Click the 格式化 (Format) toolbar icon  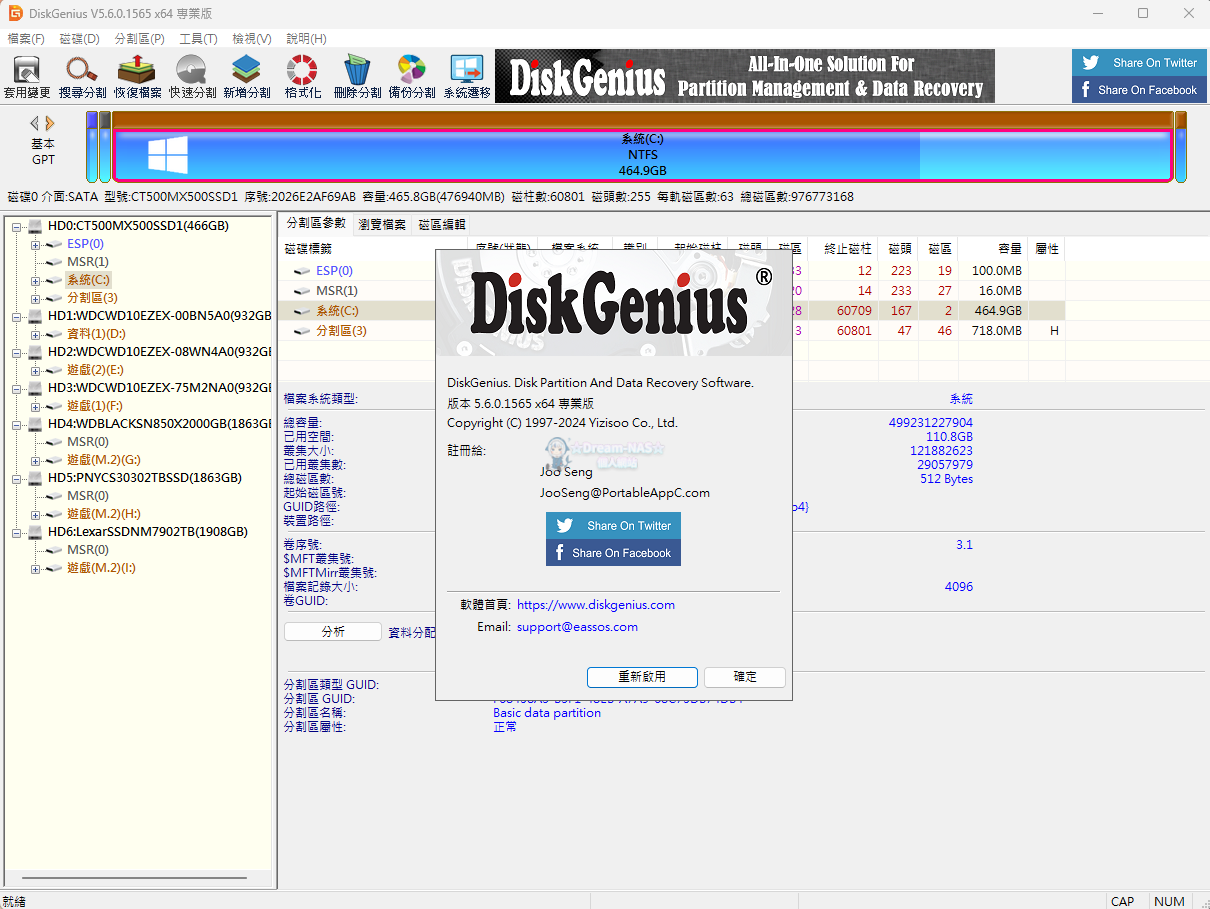click(x=301, y=75)
